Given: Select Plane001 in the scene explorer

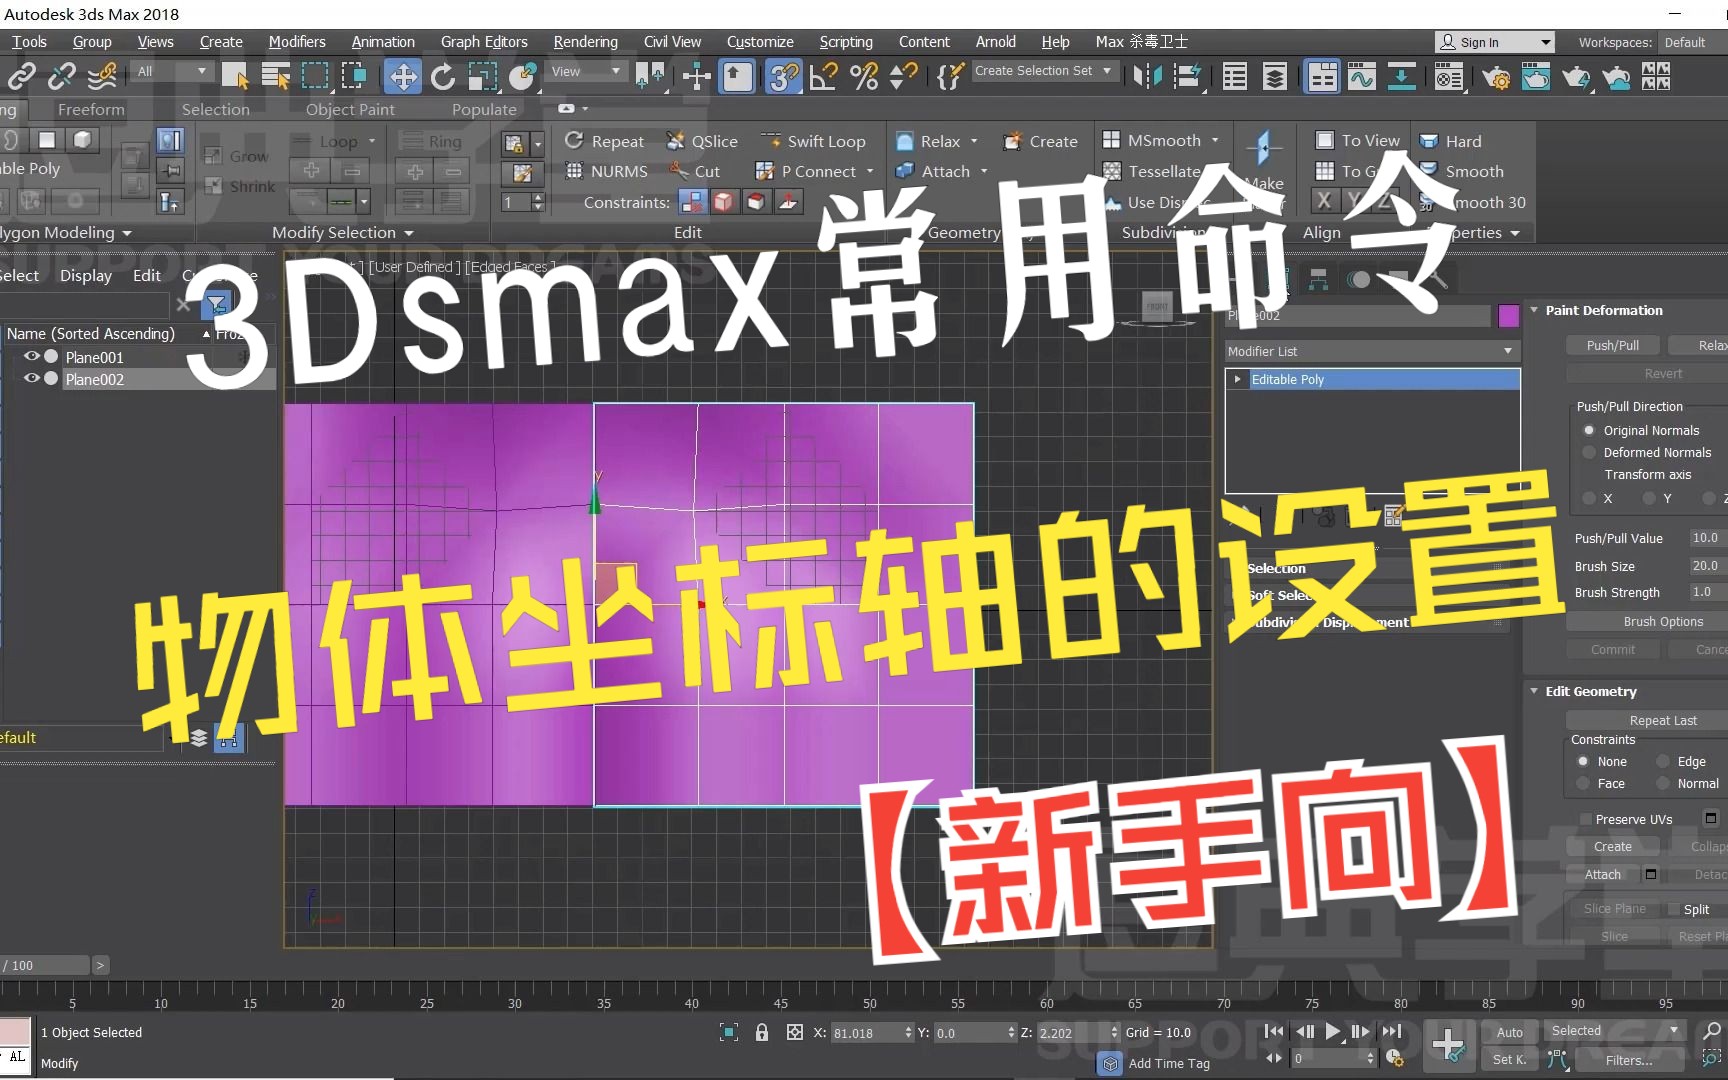Looking at the screenshot, I should click(x=94, y=357).
